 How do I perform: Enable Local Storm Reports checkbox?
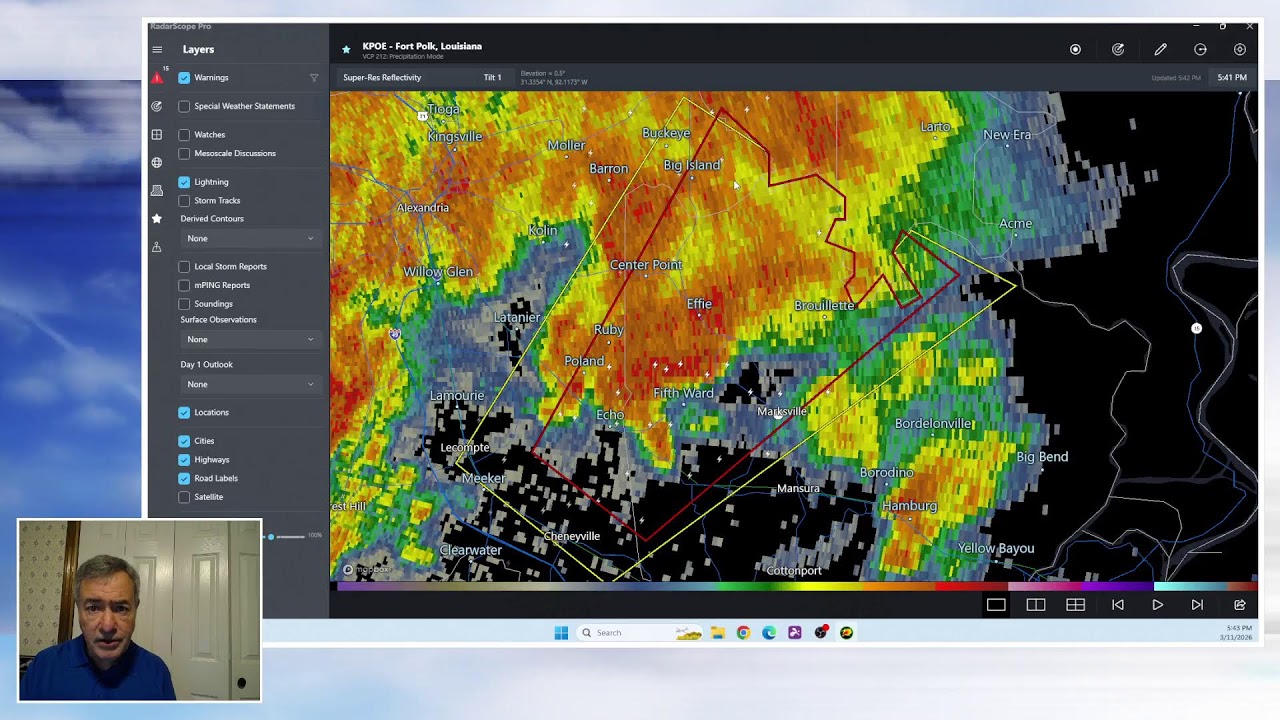click(184, 266)
